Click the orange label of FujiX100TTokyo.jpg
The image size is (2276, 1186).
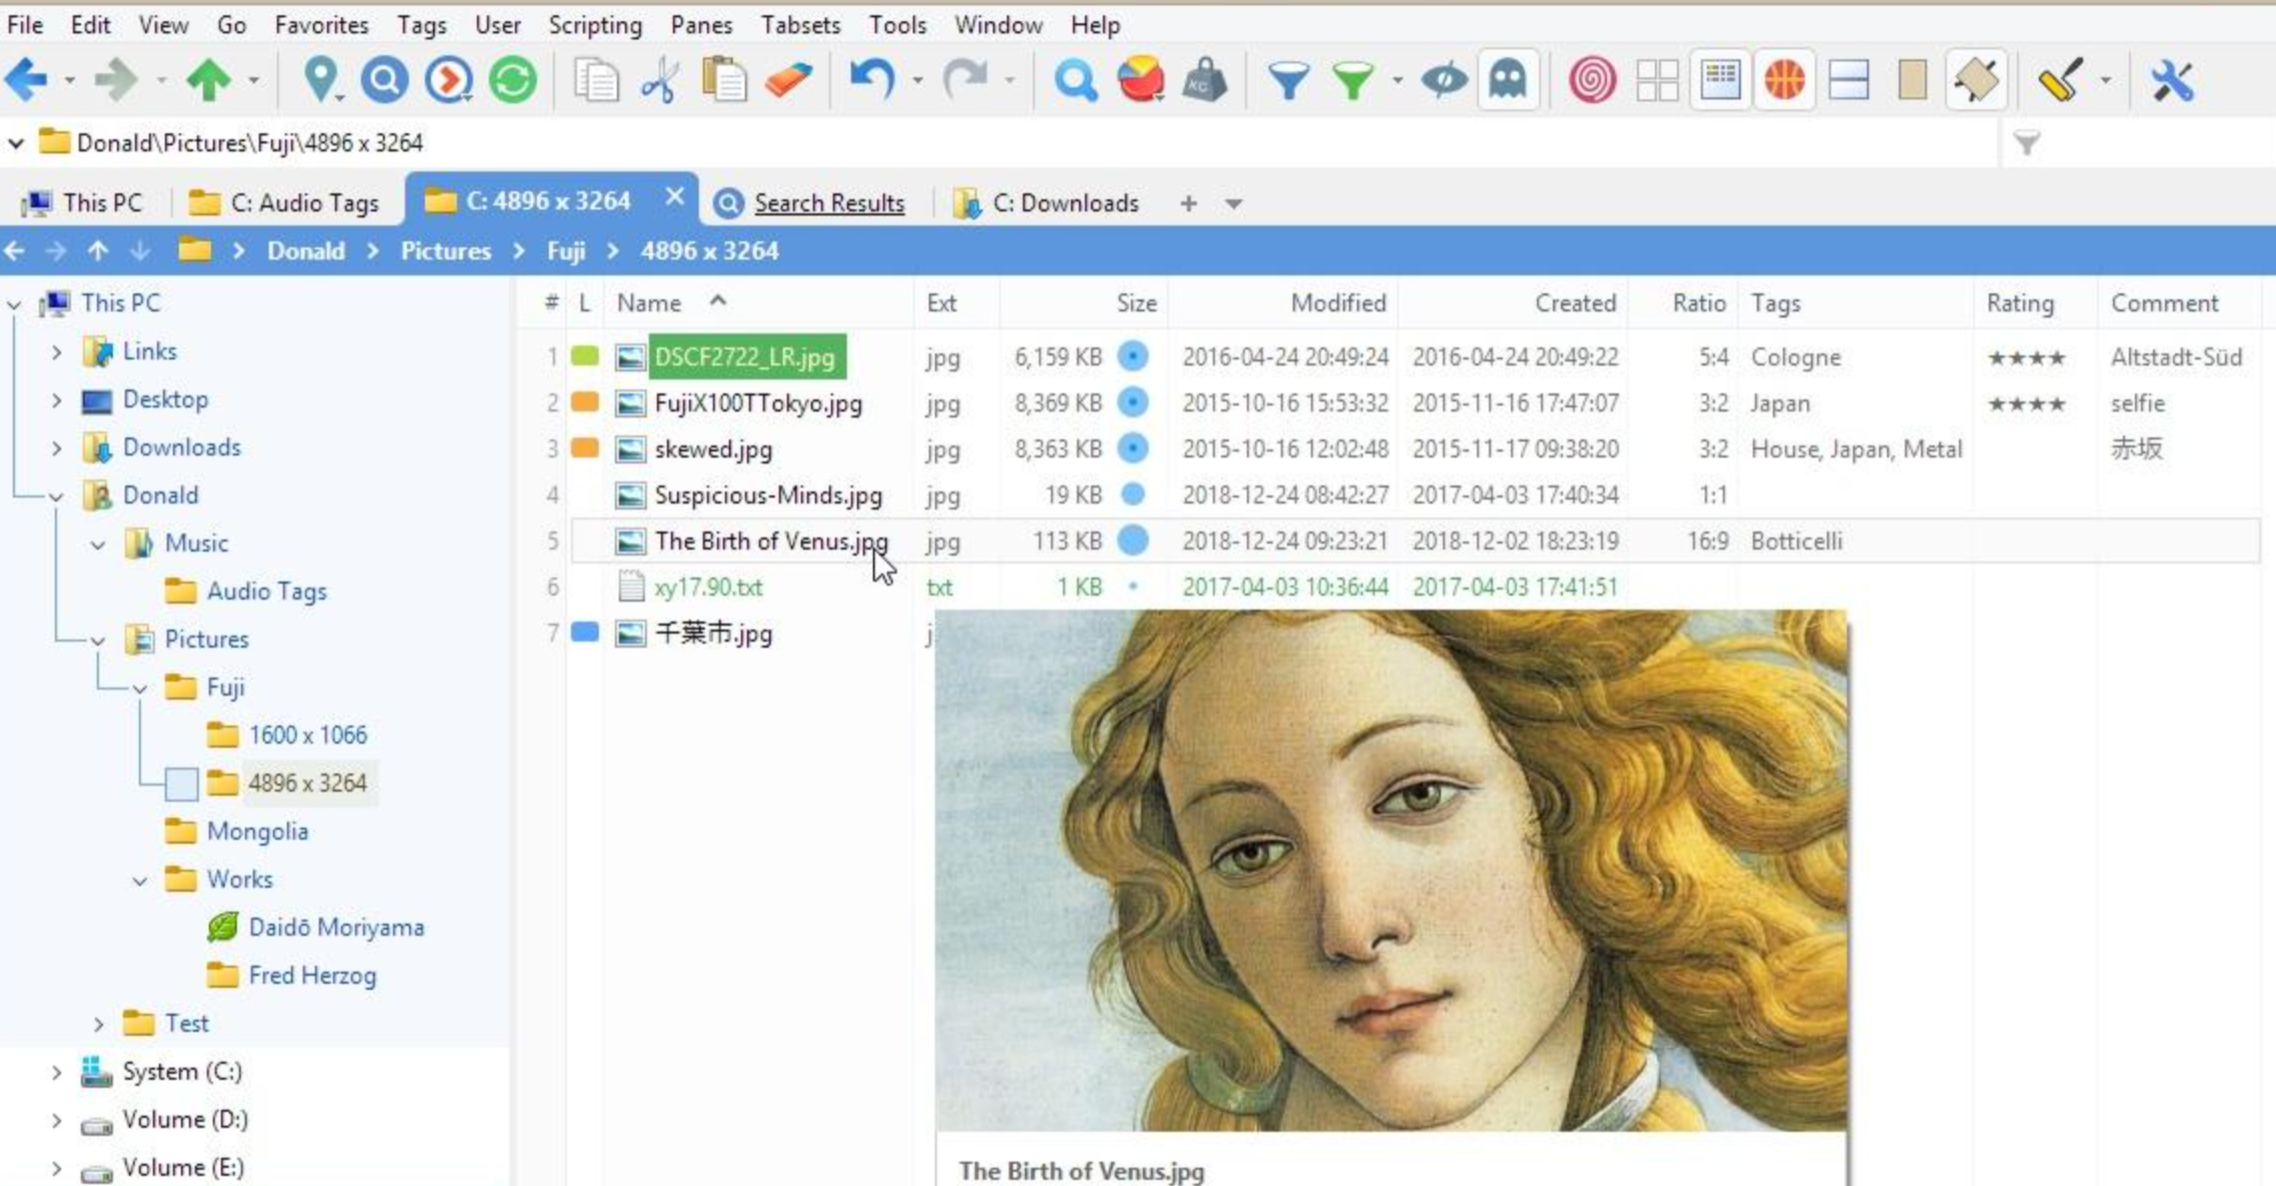[585, 402]
